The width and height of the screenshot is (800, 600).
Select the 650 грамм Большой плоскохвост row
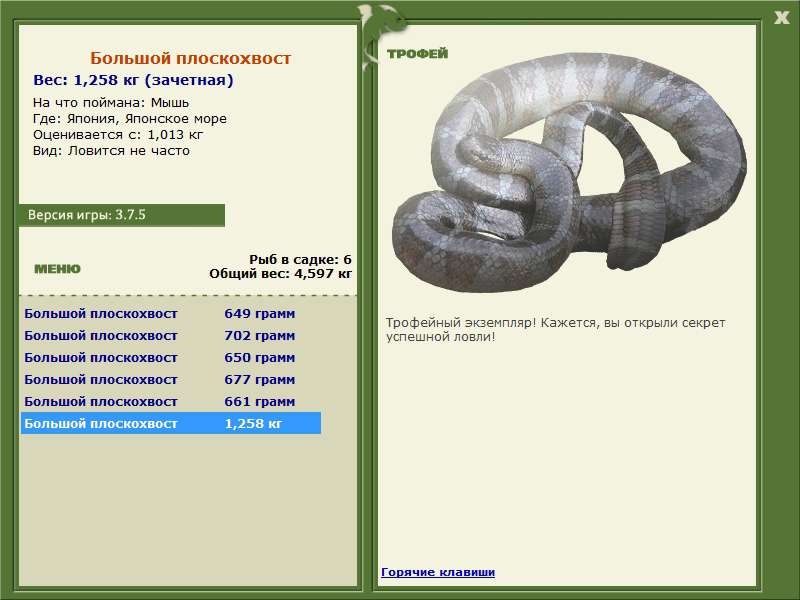170,357
